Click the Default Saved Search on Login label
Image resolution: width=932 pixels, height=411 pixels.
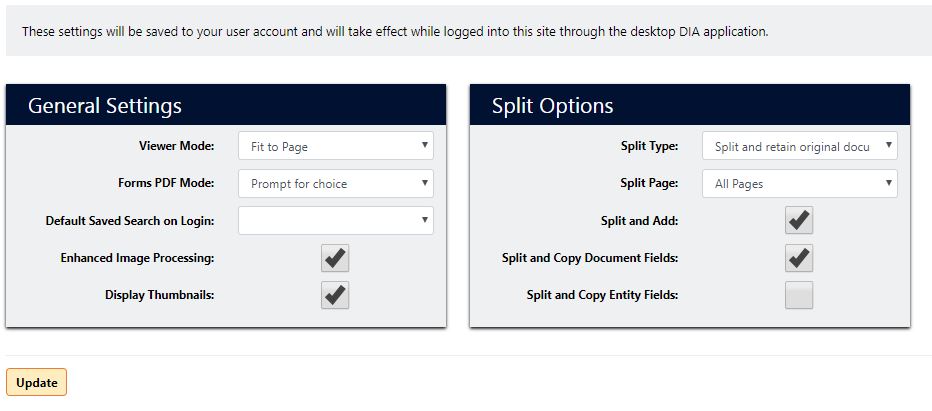click(x=130, y=221)
